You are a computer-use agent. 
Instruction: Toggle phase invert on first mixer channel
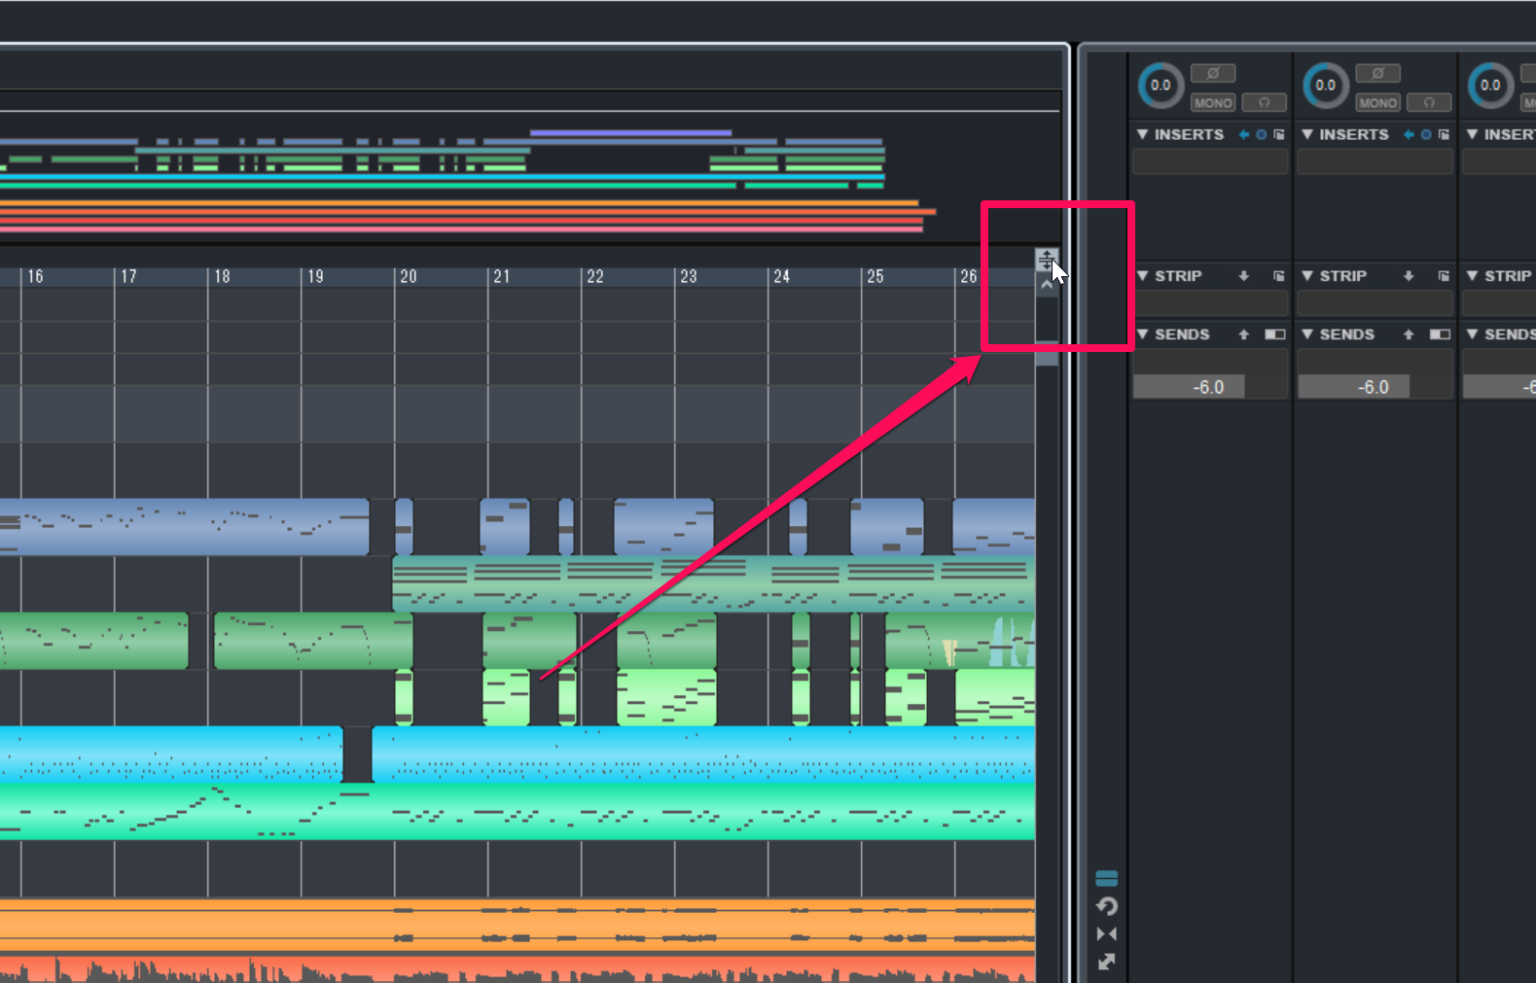click(x=1213, y=73)
